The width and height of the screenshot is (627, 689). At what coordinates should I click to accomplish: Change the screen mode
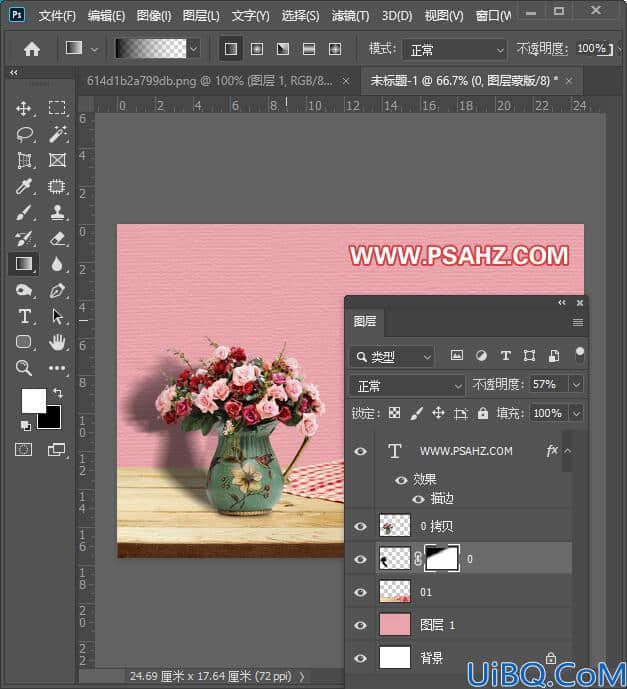pos(56,450)
